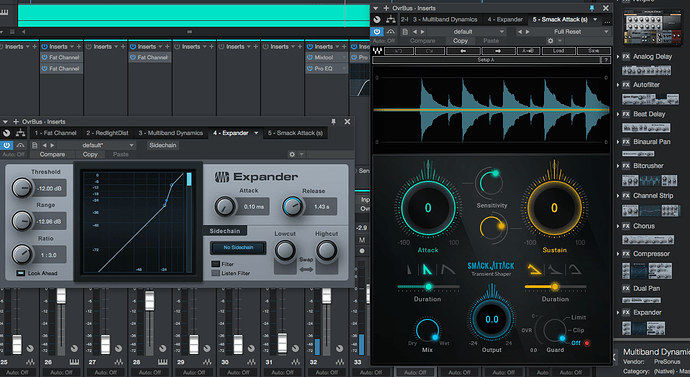Click the Waves logo in Smack Attack toolbar
Viewport: 690px width, 377px height.
coord(378,51)
